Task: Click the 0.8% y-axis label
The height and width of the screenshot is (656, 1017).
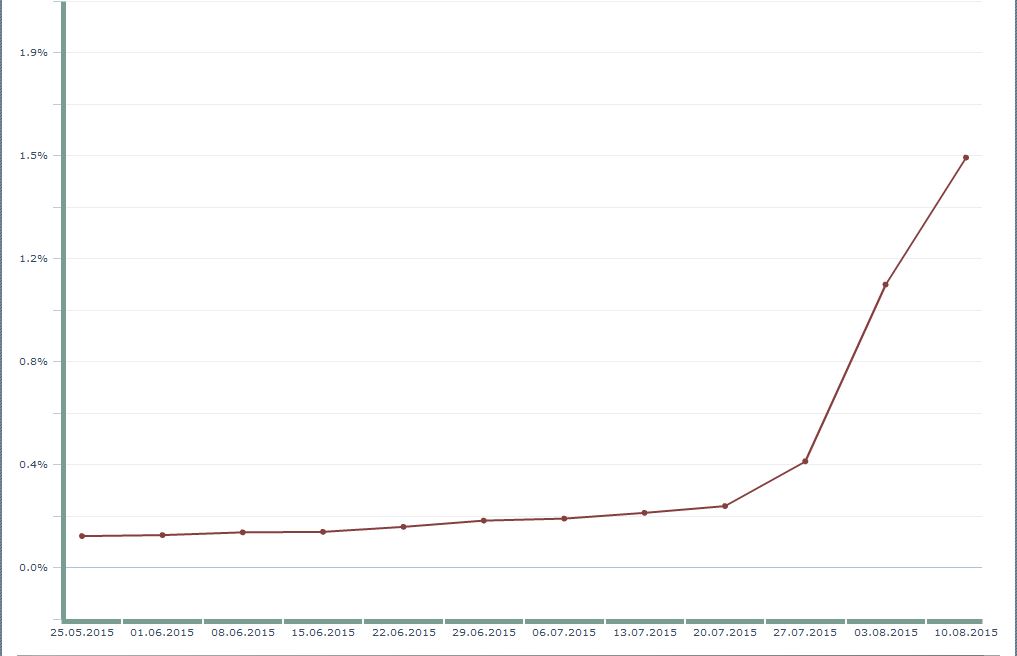Action: click(x=34, y=362)
